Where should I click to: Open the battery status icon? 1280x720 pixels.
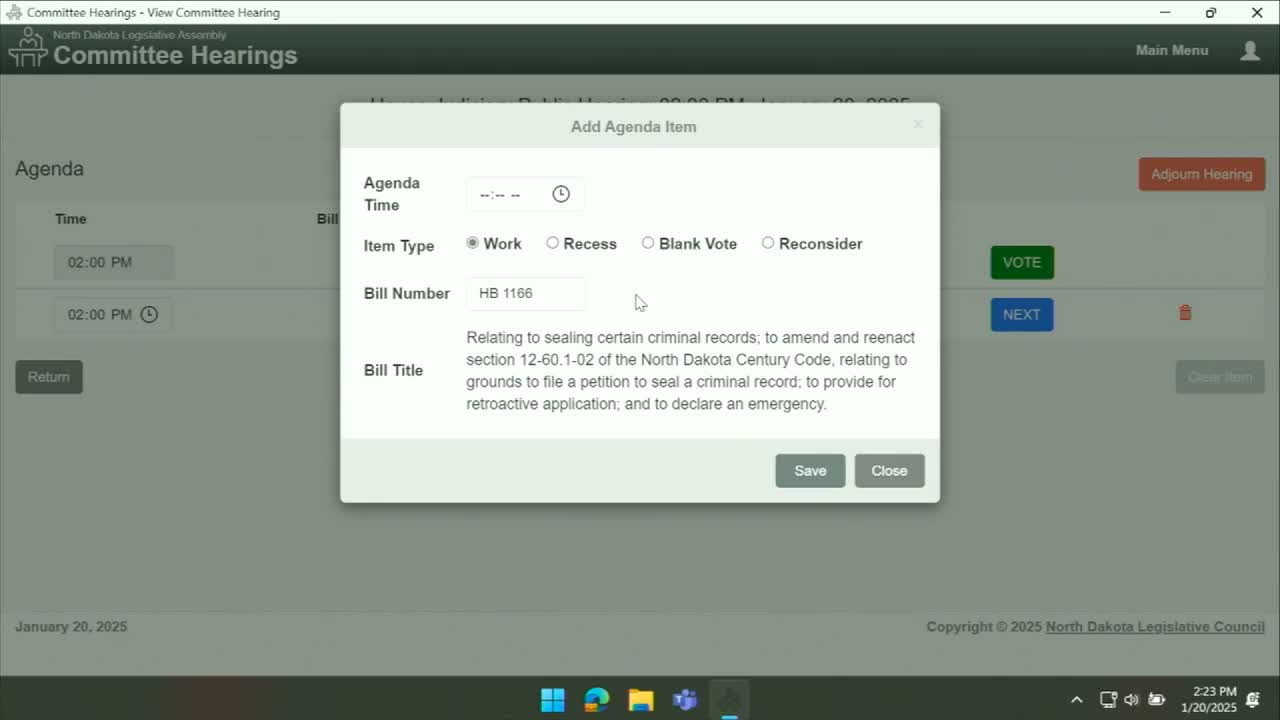point(1156,700)
